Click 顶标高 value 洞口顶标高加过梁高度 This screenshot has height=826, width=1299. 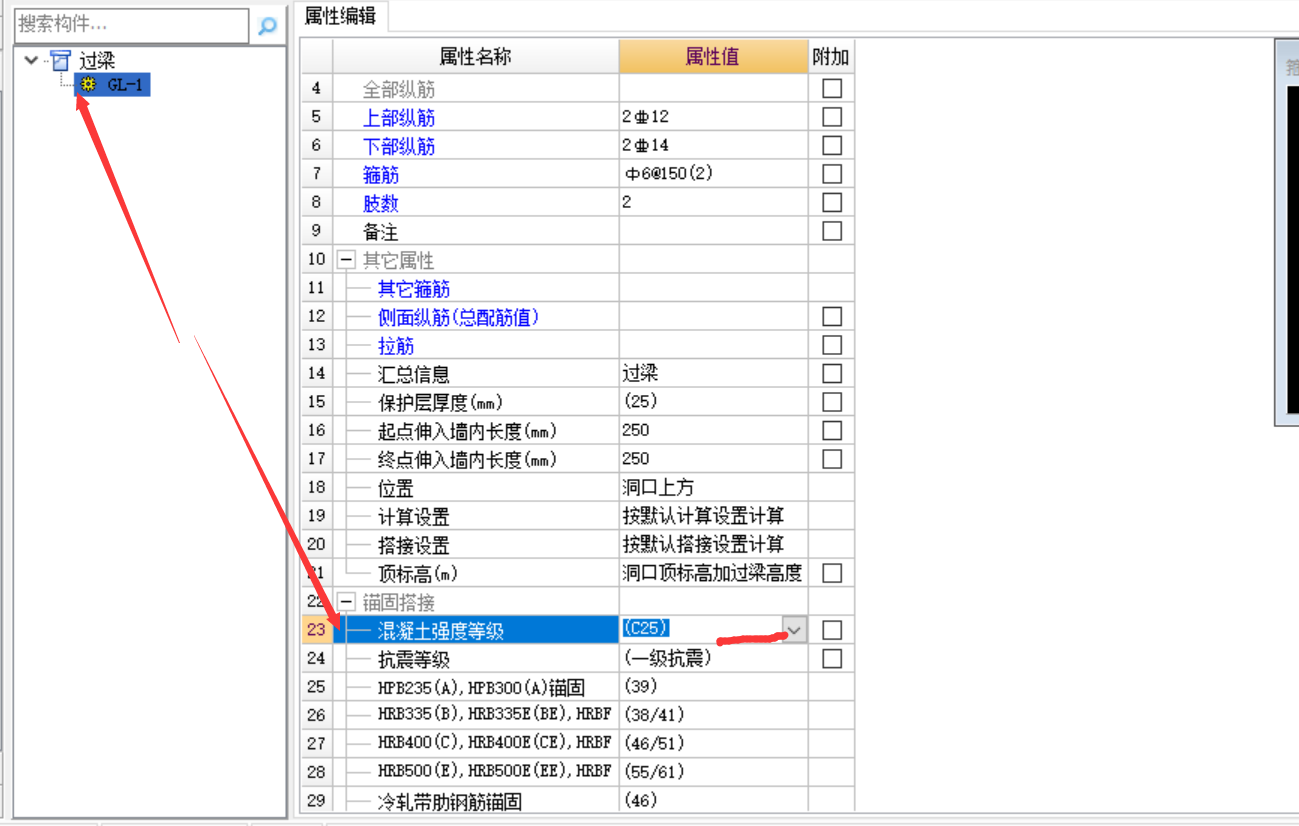point(714,573)
